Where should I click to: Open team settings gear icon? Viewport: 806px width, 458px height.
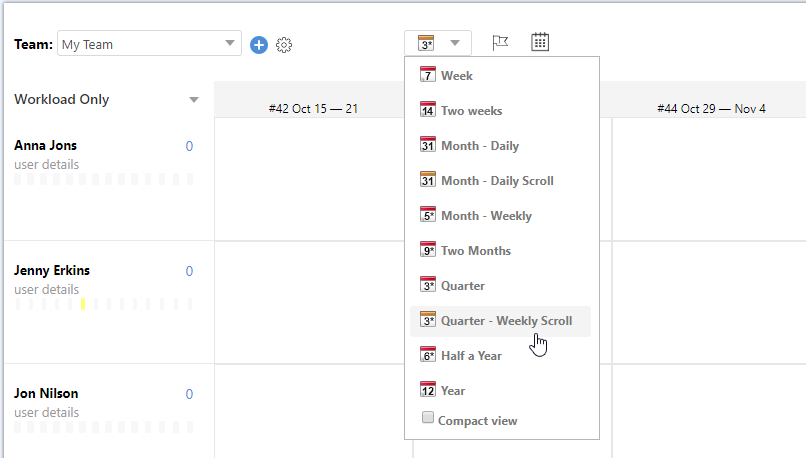(x=284, y=44)
